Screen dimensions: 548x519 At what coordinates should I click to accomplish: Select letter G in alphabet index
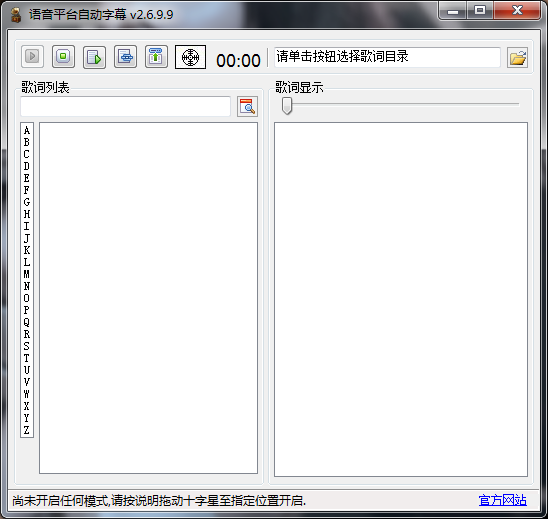coord(27,202)
